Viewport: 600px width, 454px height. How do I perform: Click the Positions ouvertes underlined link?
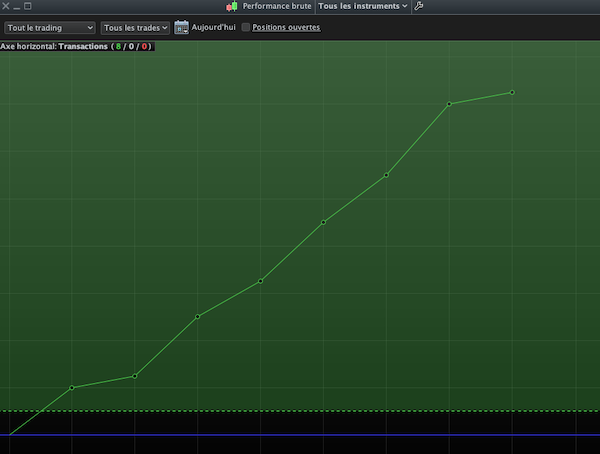tap(286, 27)
